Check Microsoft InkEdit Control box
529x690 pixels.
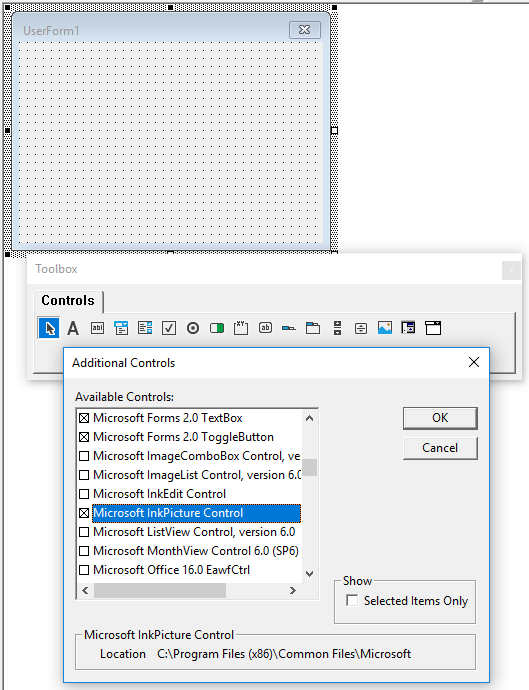84,494
